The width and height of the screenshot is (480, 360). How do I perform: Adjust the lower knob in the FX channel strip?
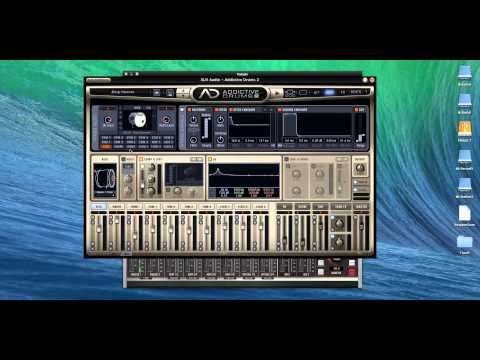click(339, 242)
